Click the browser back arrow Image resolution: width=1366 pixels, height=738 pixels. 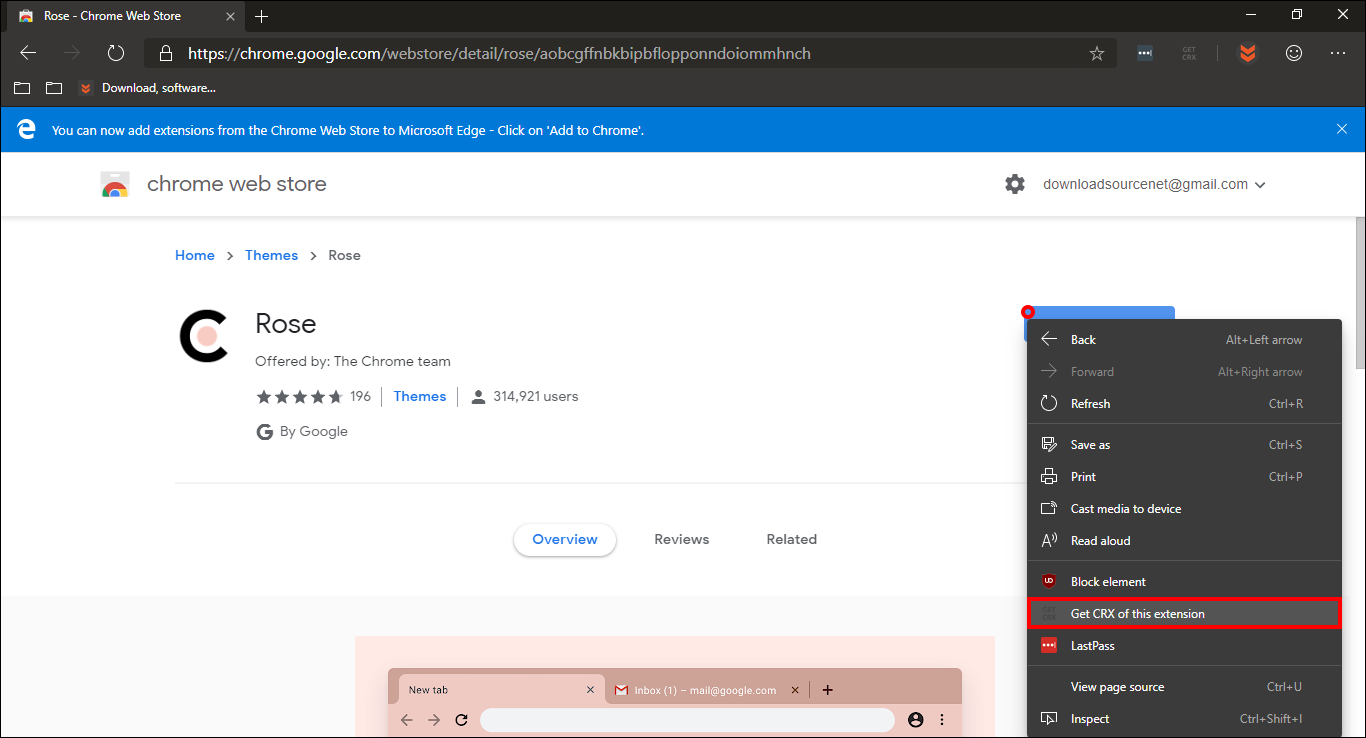point(28,53)
